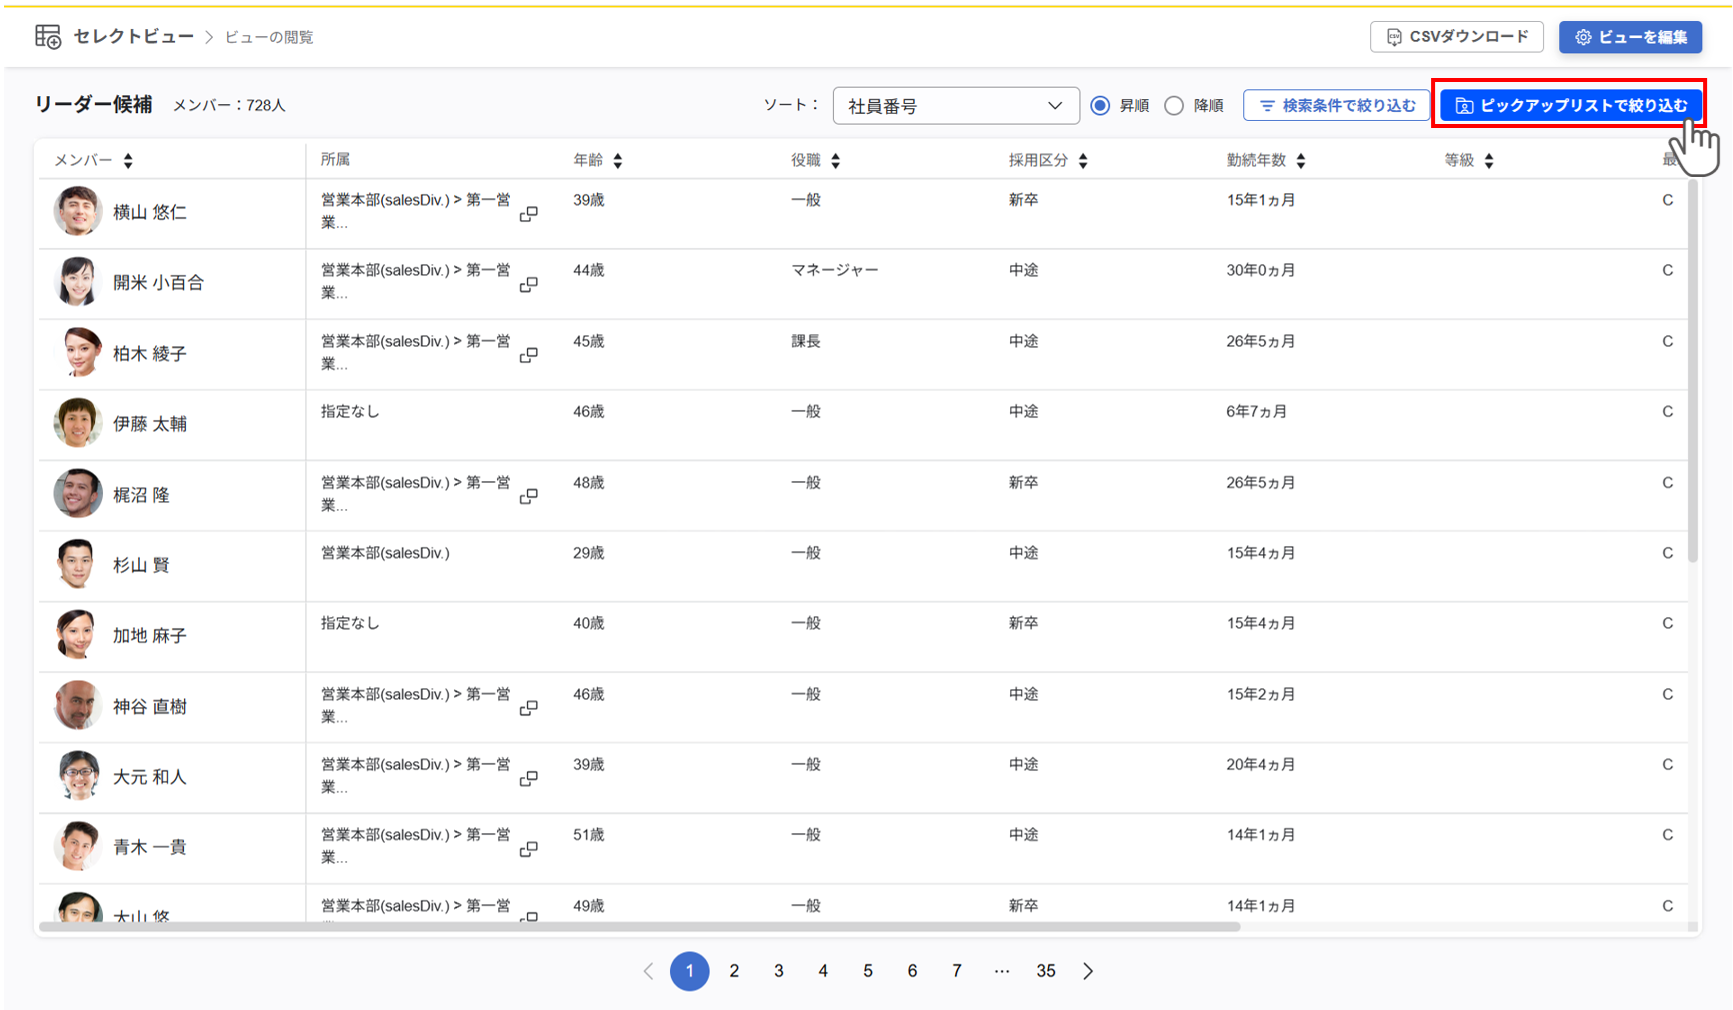
Task: Go to page 2
Action: coord(734,971)
